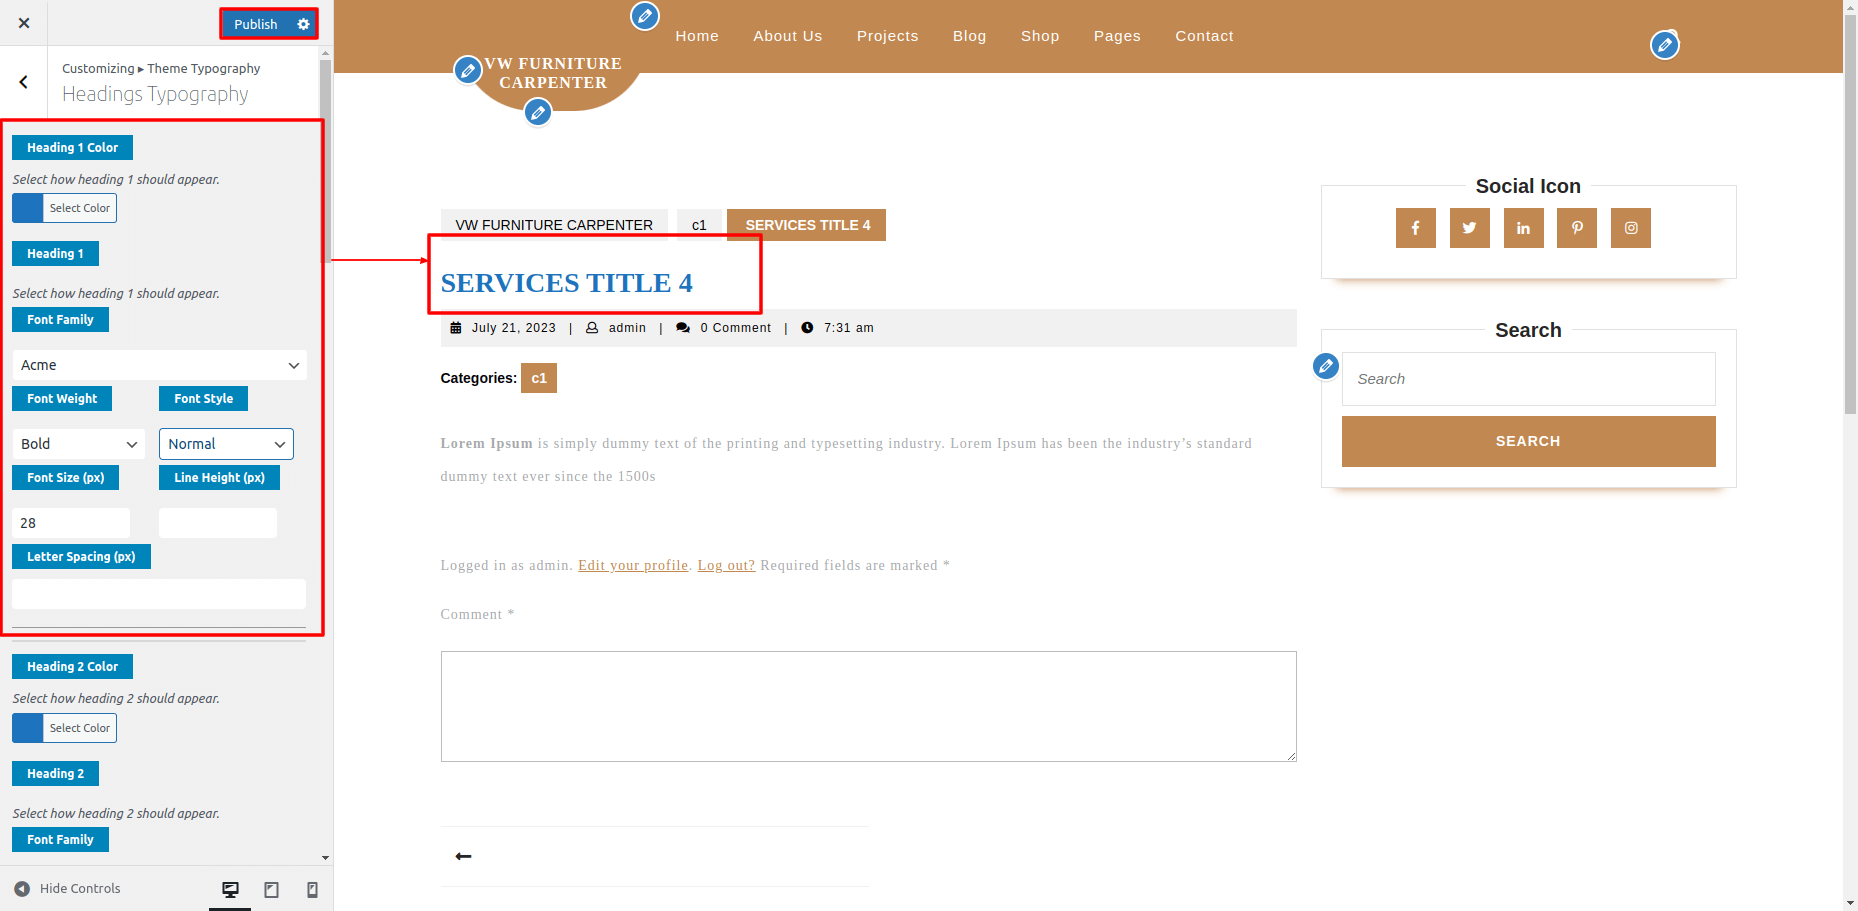This screenshot has width=1858, height=911.
Task: Switch to mobile preview device icon
Action: [x=312, y=889]
